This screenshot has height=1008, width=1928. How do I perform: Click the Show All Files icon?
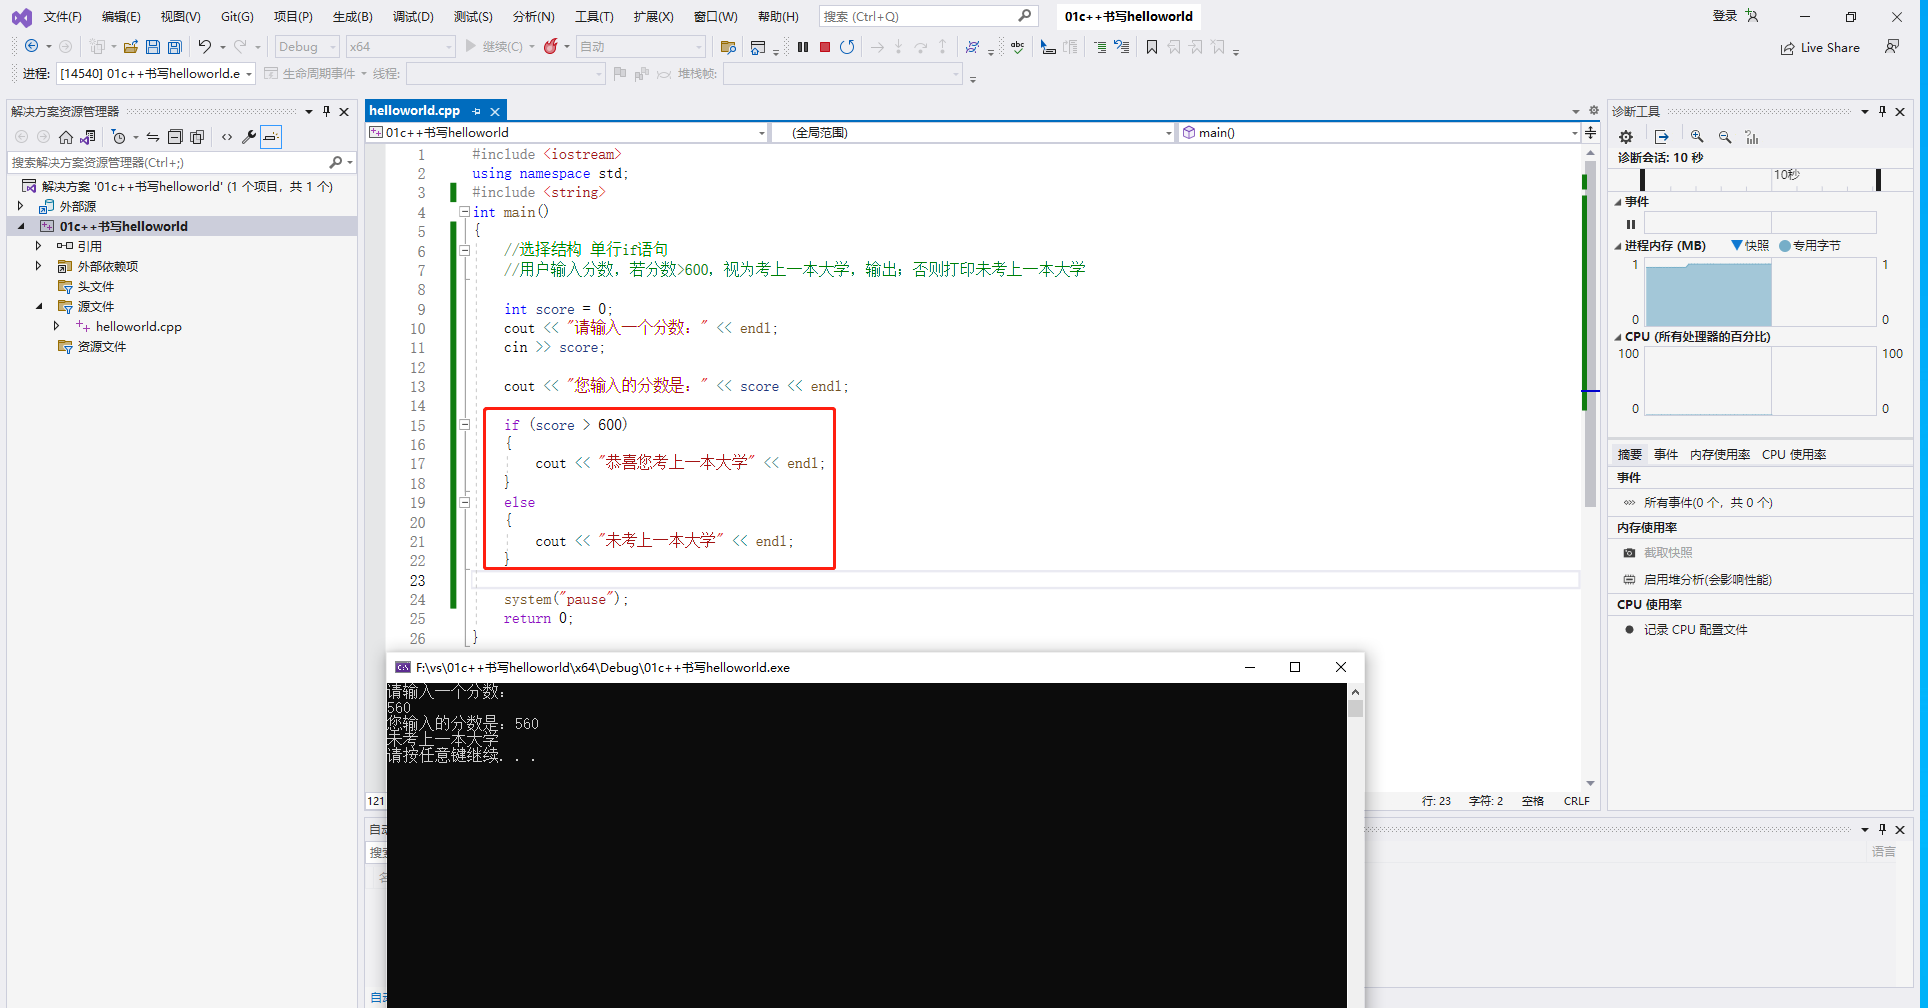coord(197,137)
